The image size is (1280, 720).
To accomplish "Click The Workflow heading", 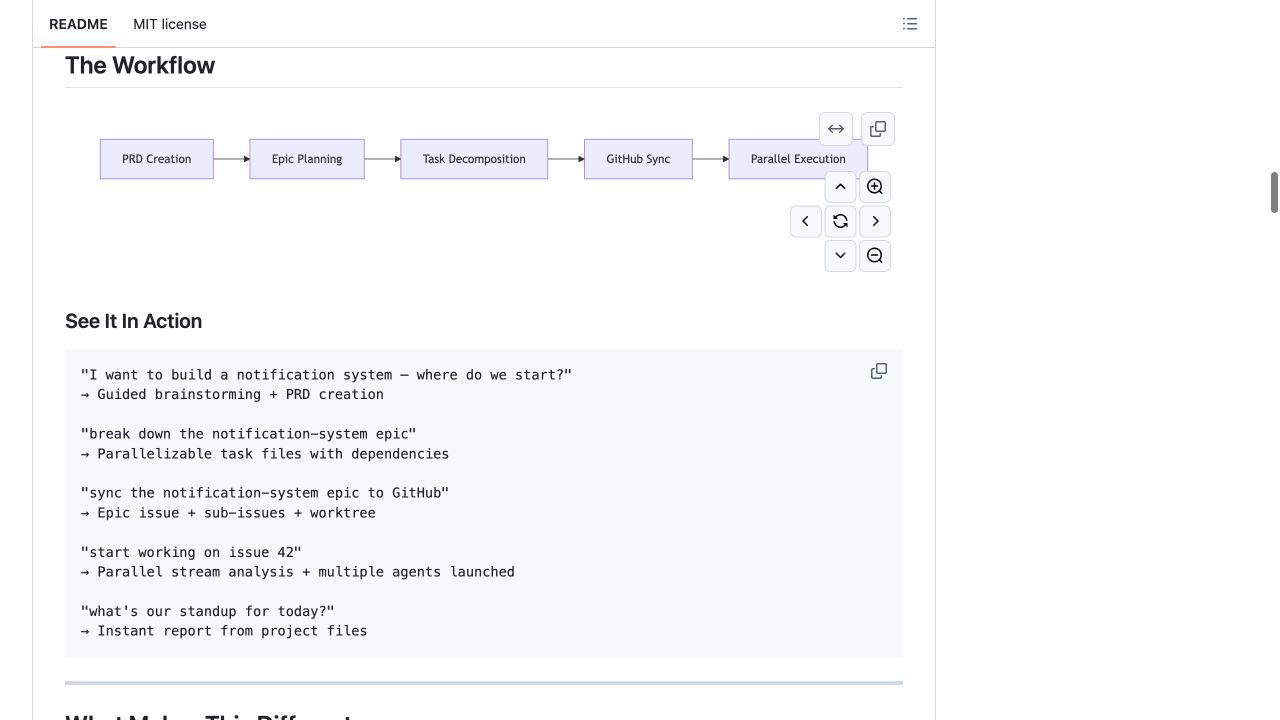I will (140, 66).
